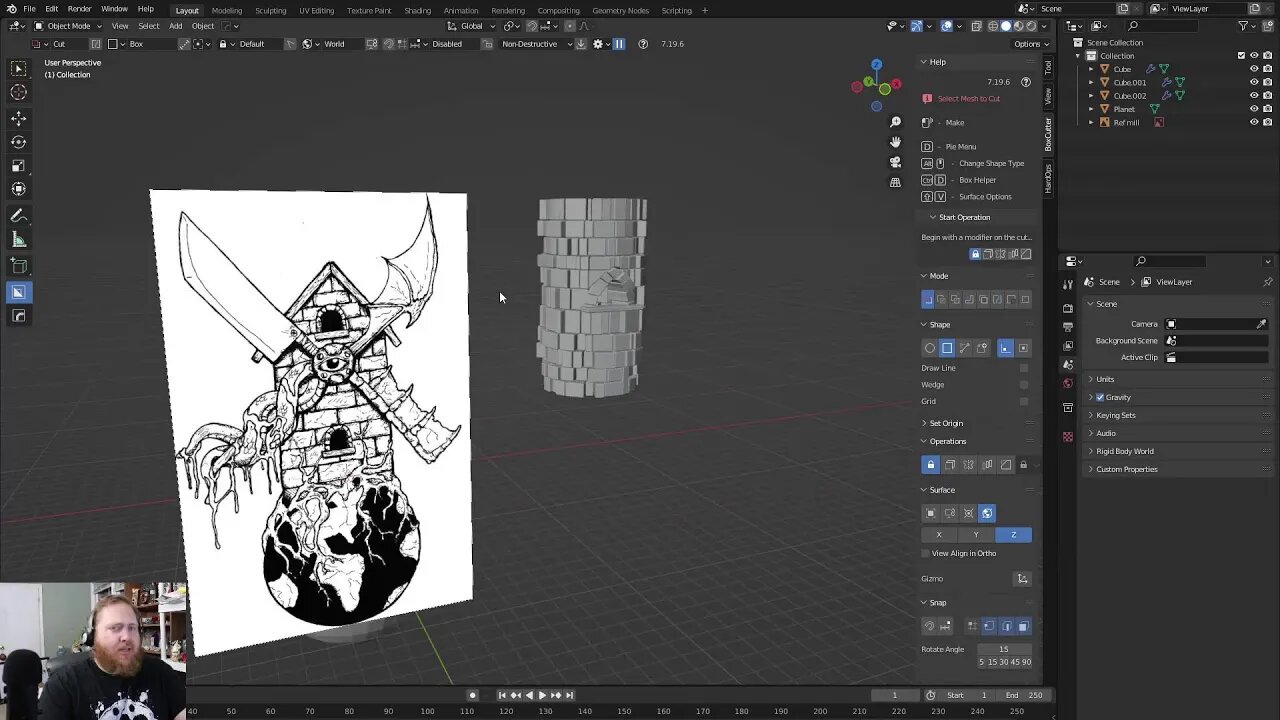
Task: Hide the Planet object eye icon
Action: click(1254, 109)
